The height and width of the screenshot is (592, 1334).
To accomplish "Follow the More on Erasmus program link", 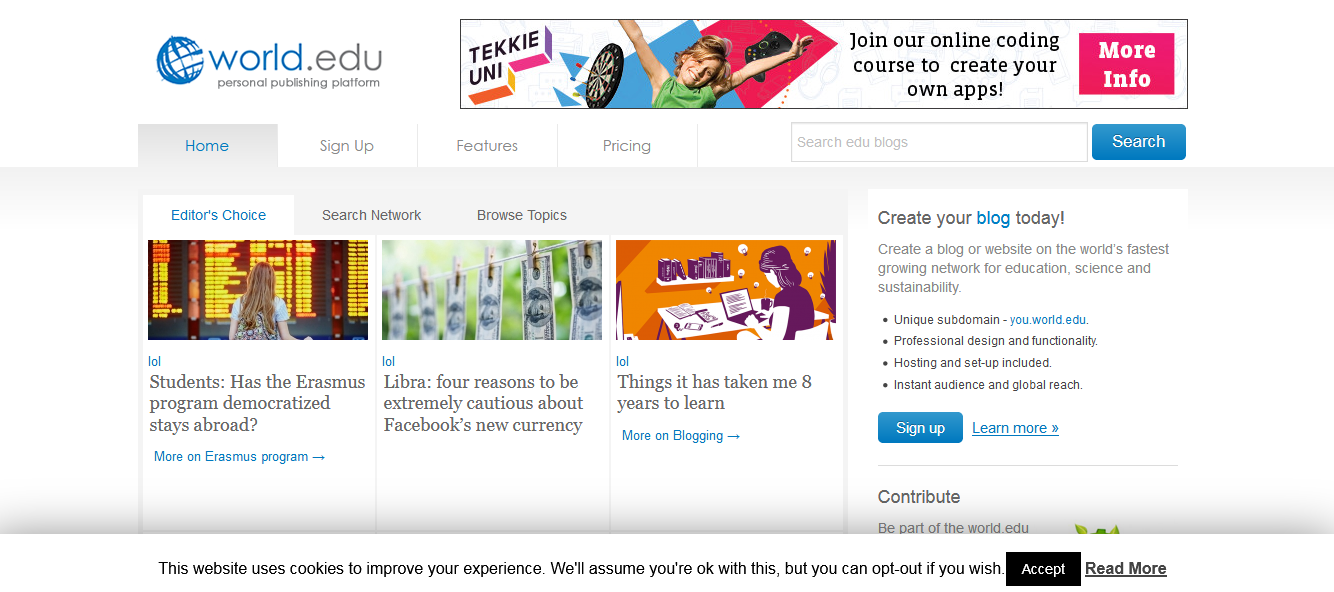I will pos(240,457).
